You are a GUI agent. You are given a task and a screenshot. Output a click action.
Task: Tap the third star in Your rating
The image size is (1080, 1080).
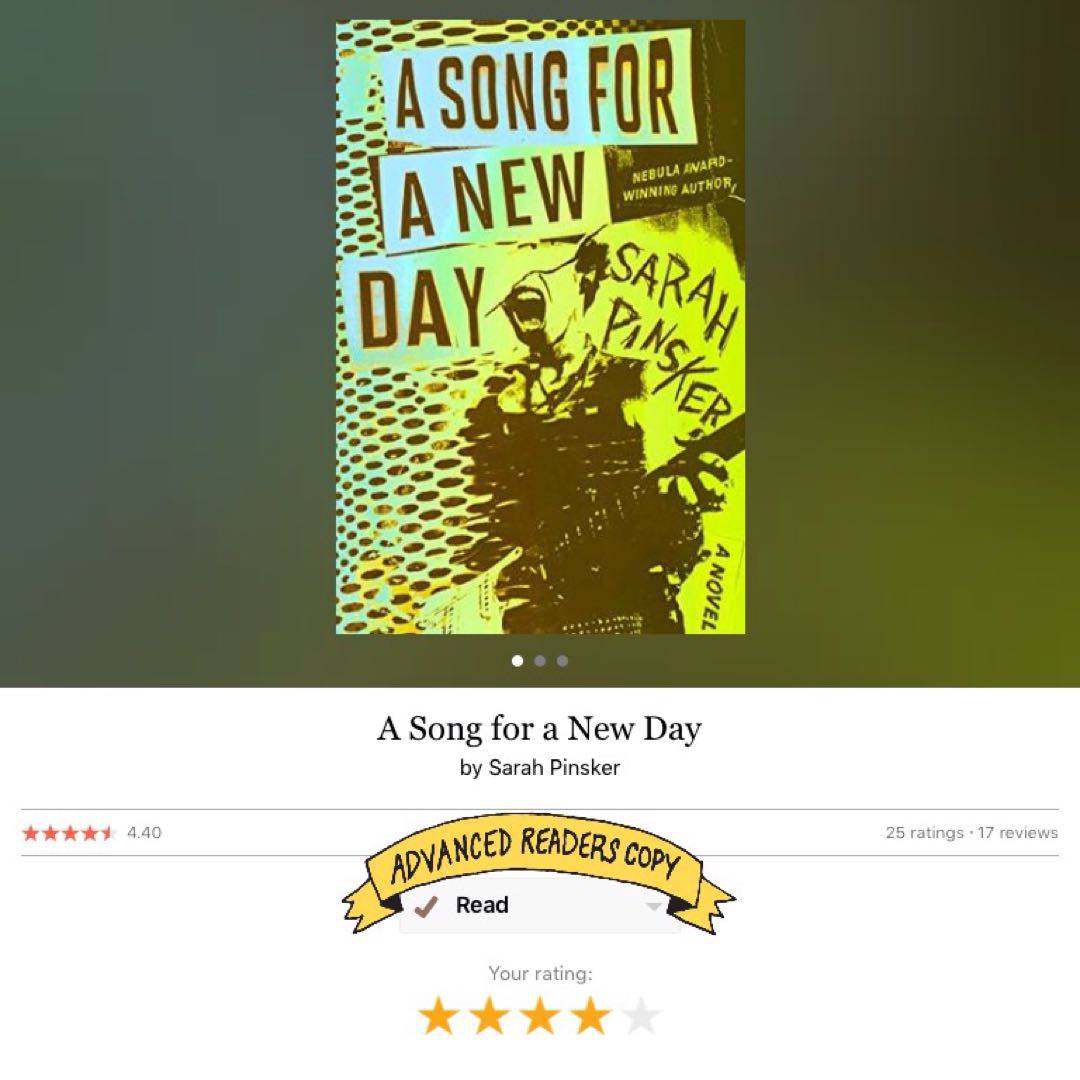(541, 1016)
